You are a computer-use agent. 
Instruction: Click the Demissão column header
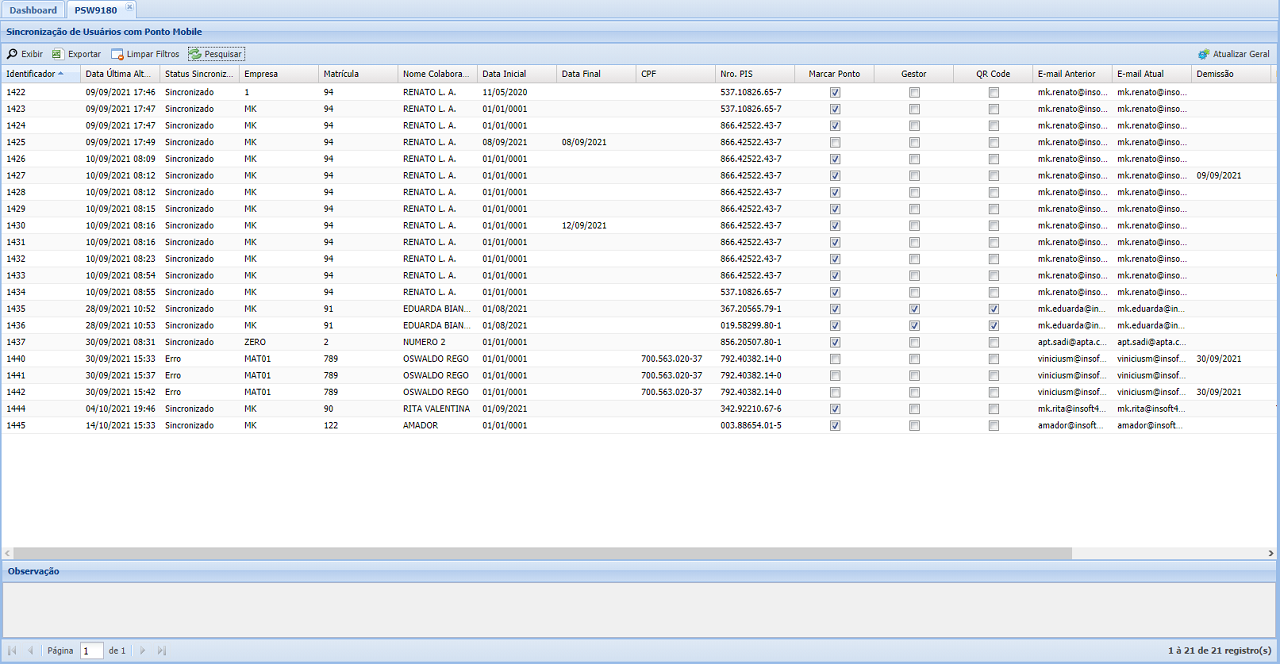coord(1231,74)
